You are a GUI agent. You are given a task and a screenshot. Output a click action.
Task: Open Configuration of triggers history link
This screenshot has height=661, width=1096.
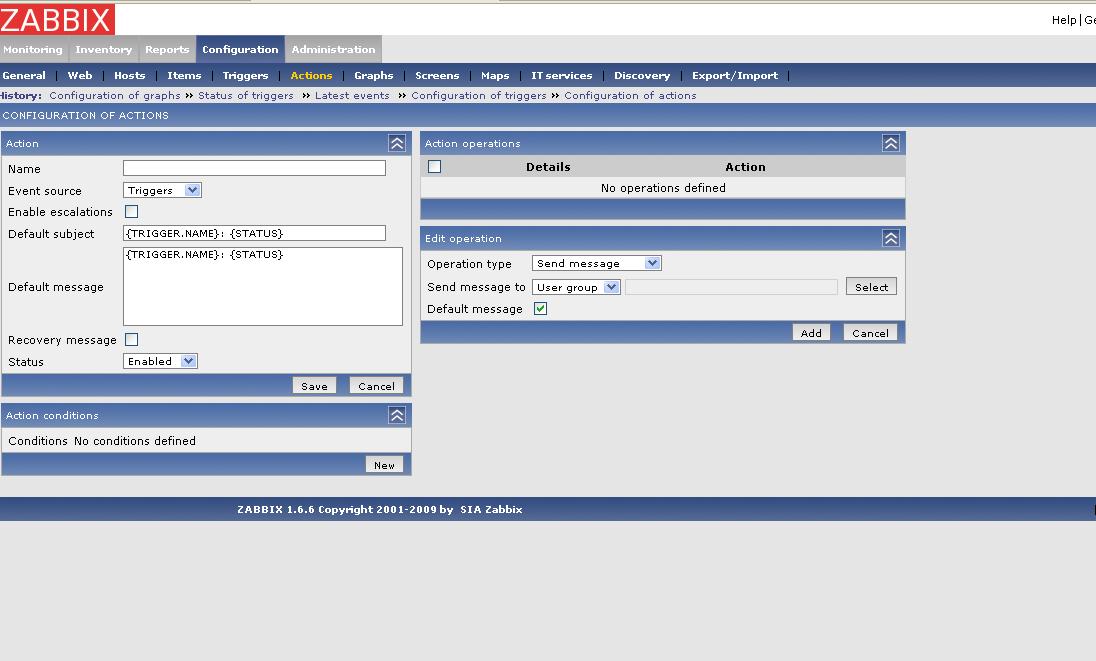pyautogui.click(x=478, y=95)
